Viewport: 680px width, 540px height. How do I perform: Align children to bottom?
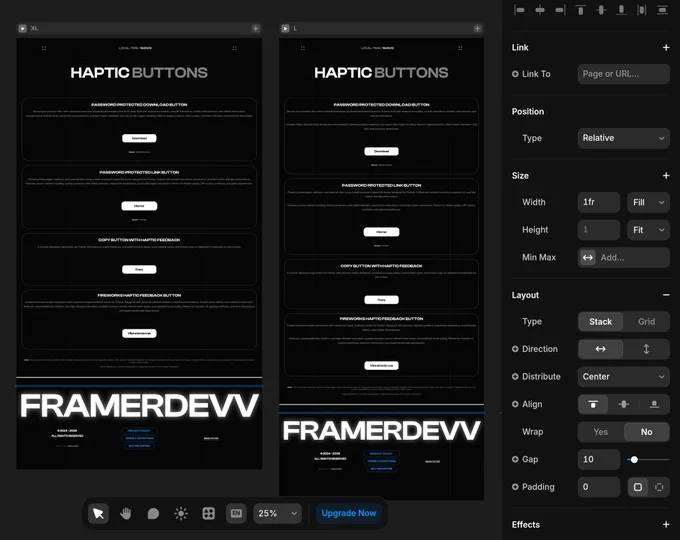click(654, 404)
